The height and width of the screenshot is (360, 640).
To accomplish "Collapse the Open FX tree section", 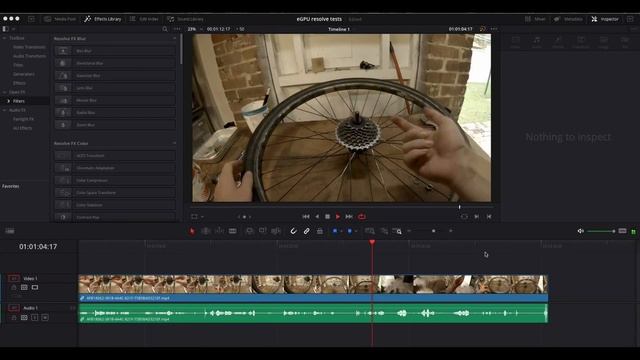I will coord(4,92).
